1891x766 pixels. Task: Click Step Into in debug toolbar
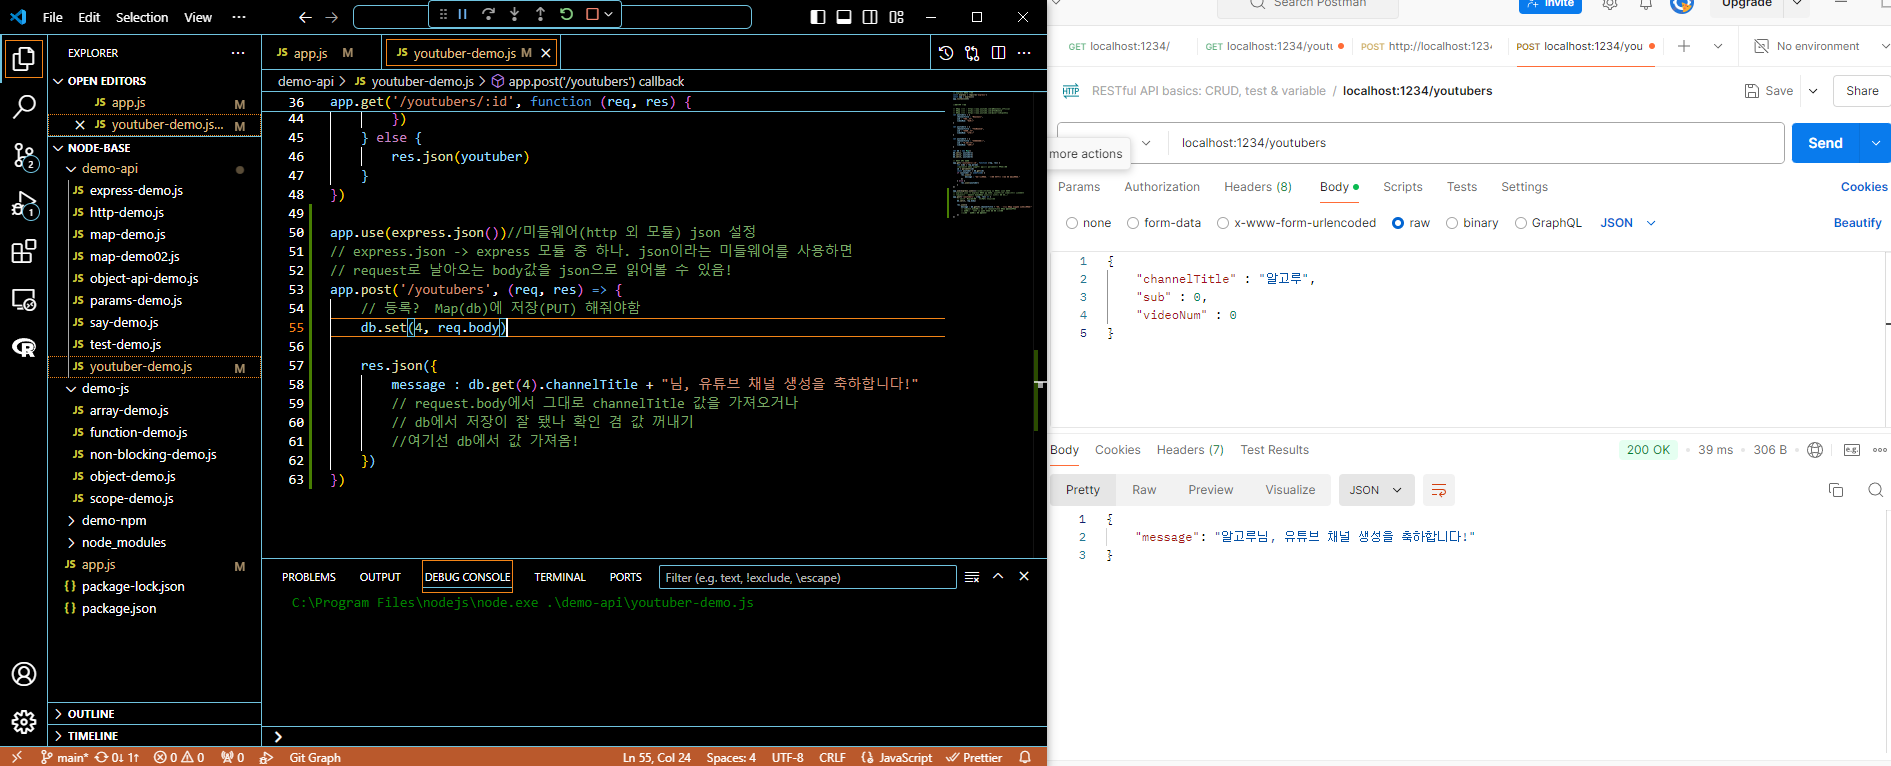point(514,14)
